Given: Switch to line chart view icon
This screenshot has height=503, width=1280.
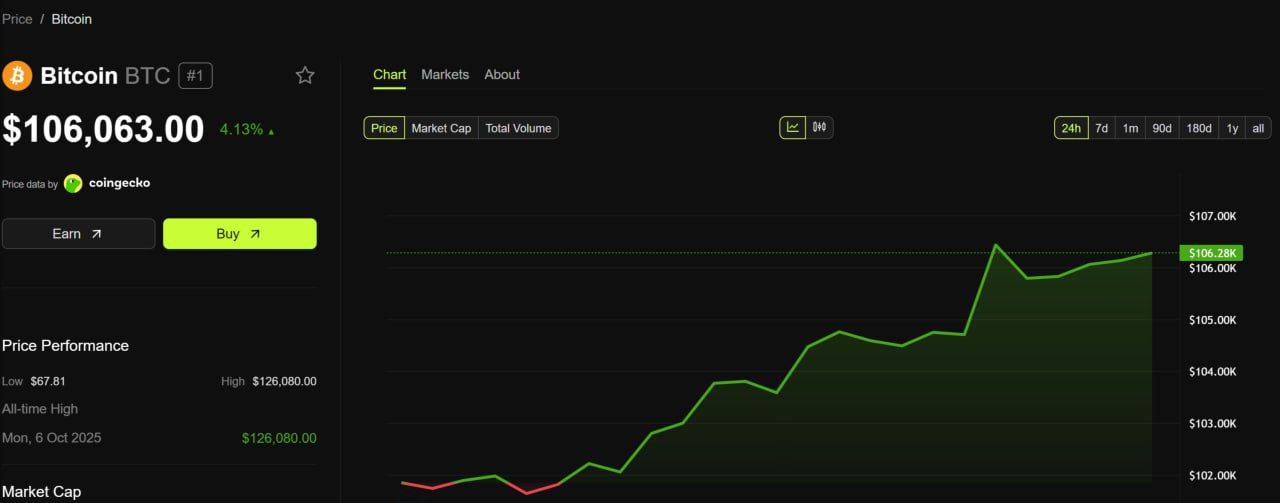Looking at the screenshot, I should coord(792,127).
